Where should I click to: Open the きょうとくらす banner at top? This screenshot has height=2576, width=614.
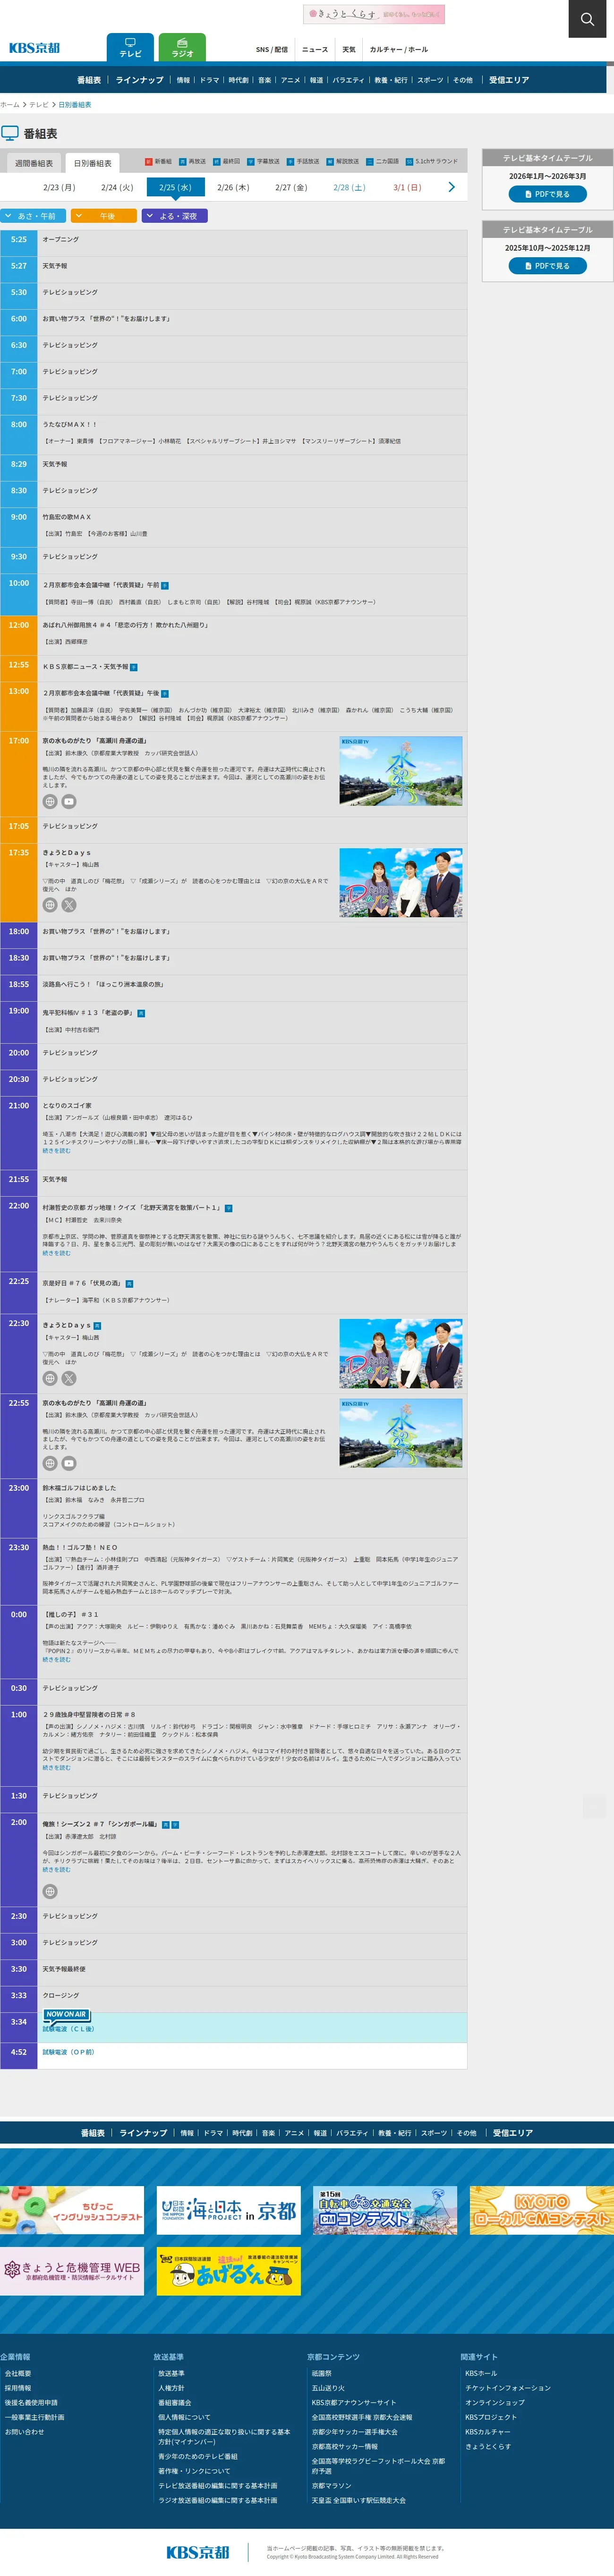pos(374,14)
